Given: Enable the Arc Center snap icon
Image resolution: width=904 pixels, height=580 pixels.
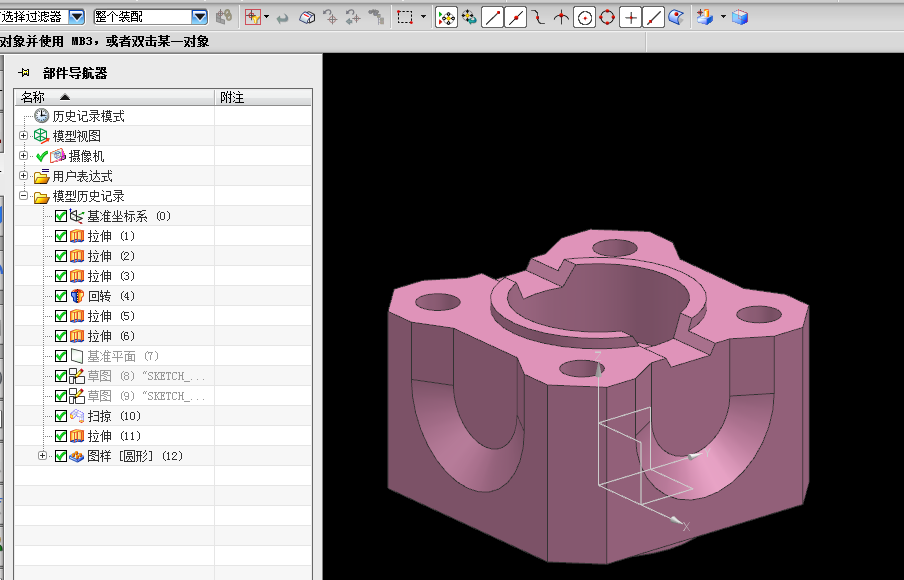Looking at the screenshot, I should tap(584, 17).
